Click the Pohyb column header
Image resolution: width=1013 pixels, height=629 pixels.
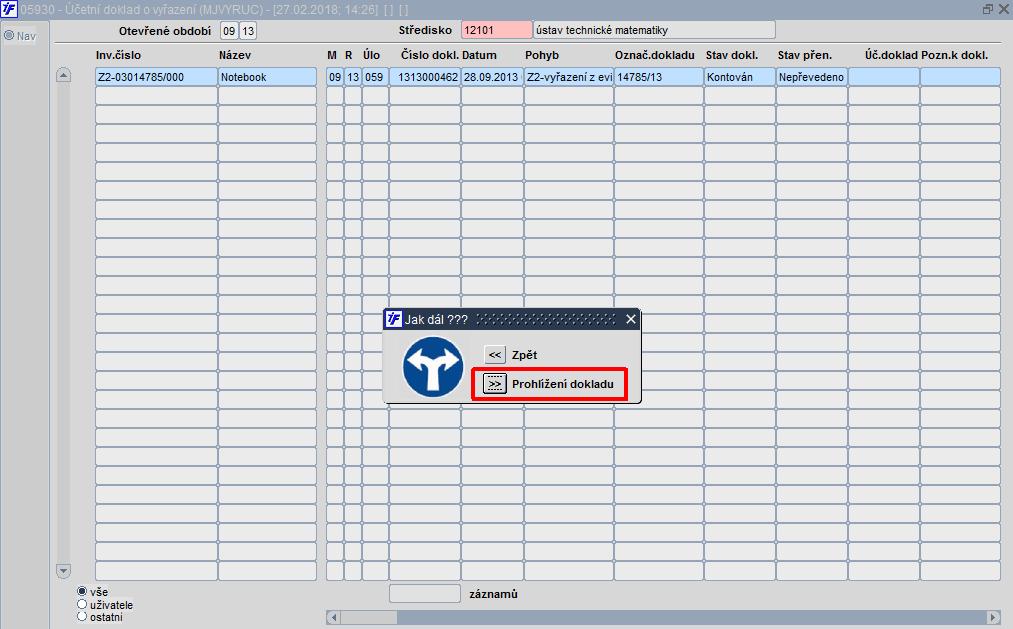point(542,55)
